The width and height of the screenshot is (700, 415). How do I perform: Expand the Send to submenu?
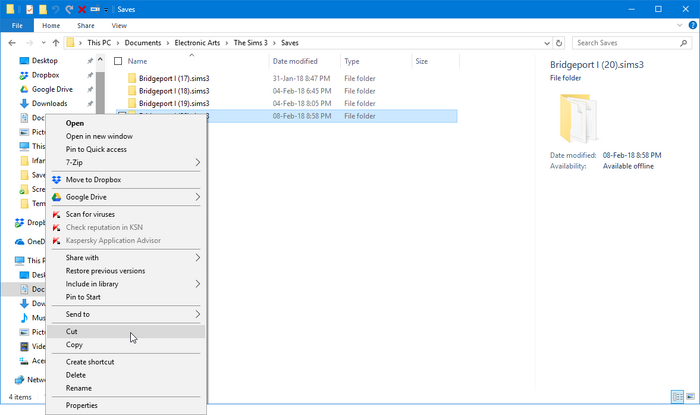[126, 314]
